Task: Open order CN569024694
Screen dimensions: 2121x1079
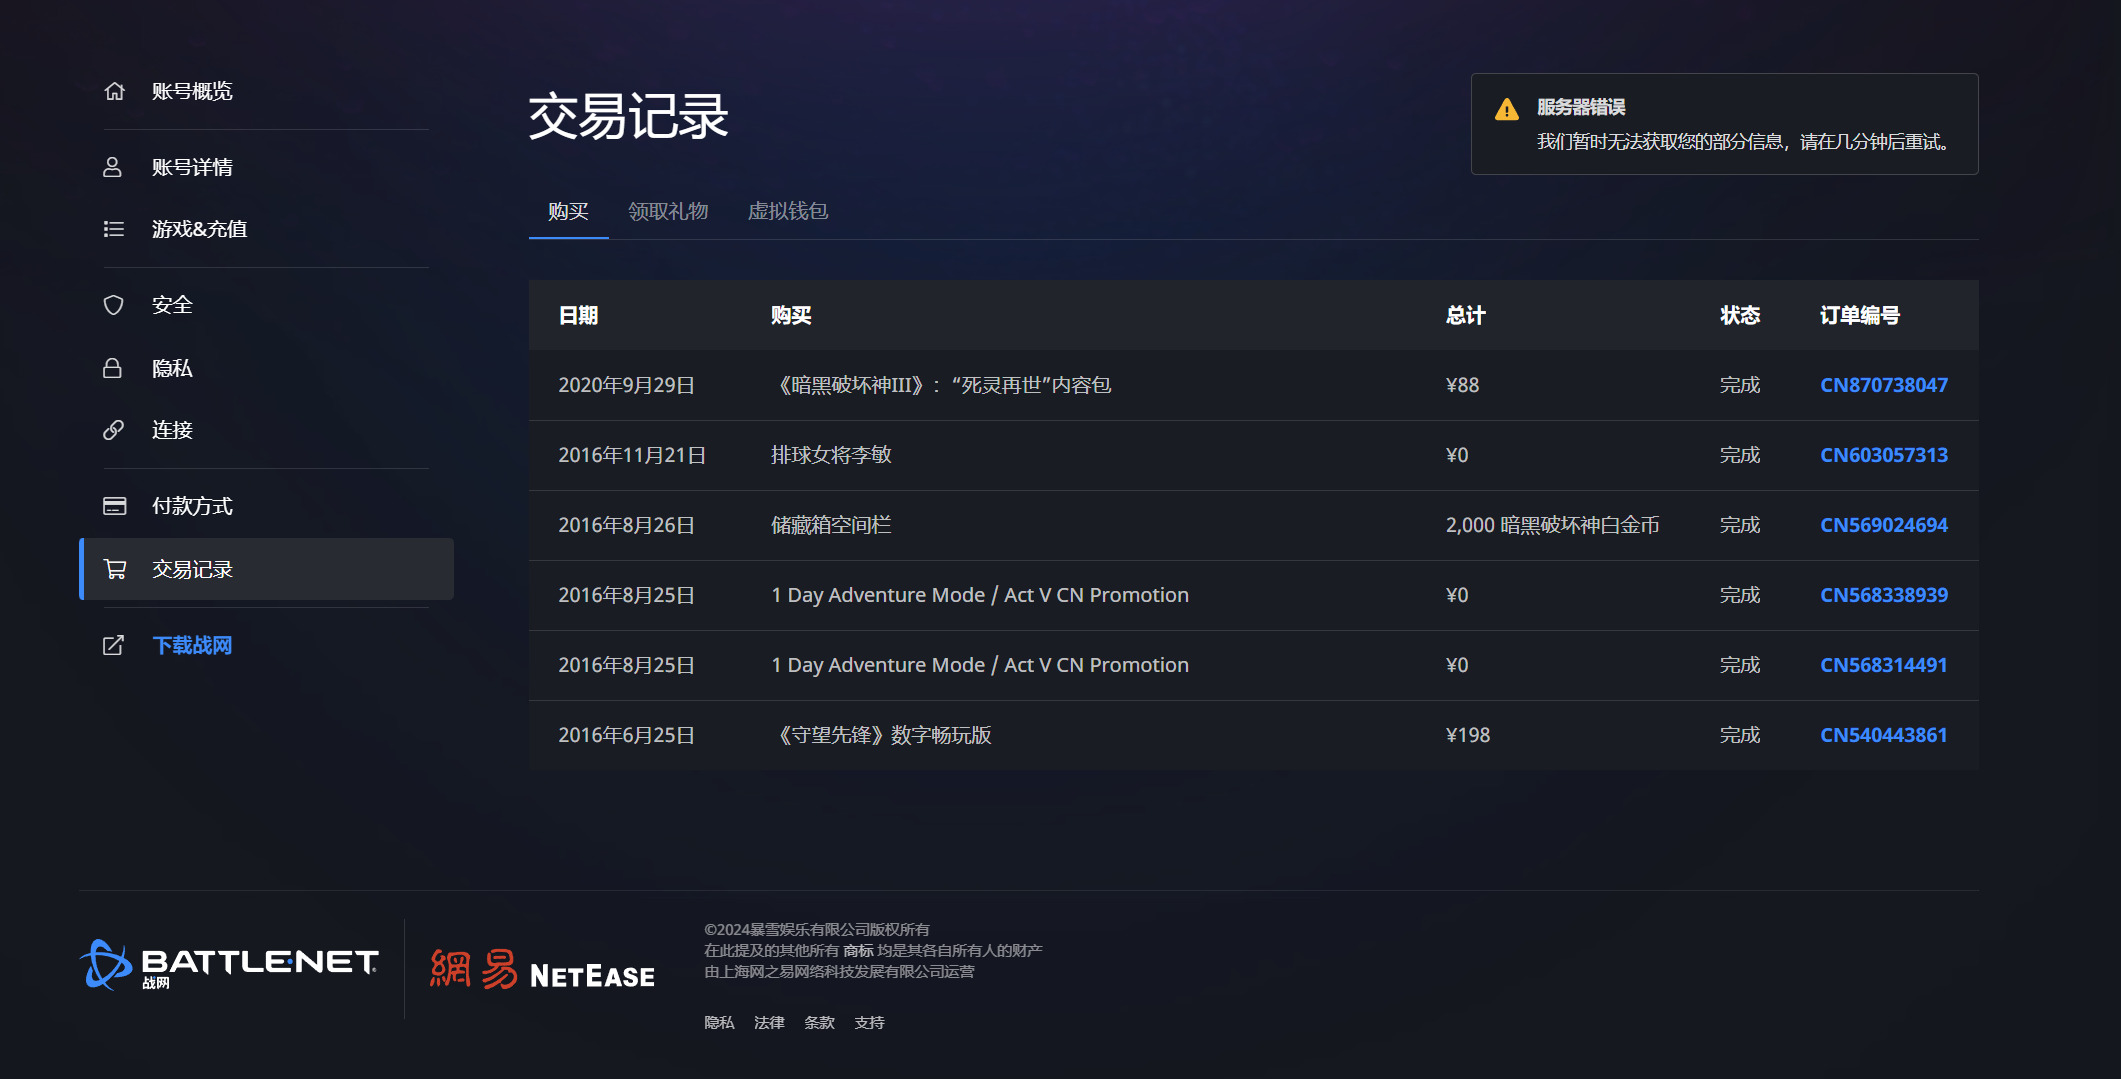Action: tap(1884, 525)
